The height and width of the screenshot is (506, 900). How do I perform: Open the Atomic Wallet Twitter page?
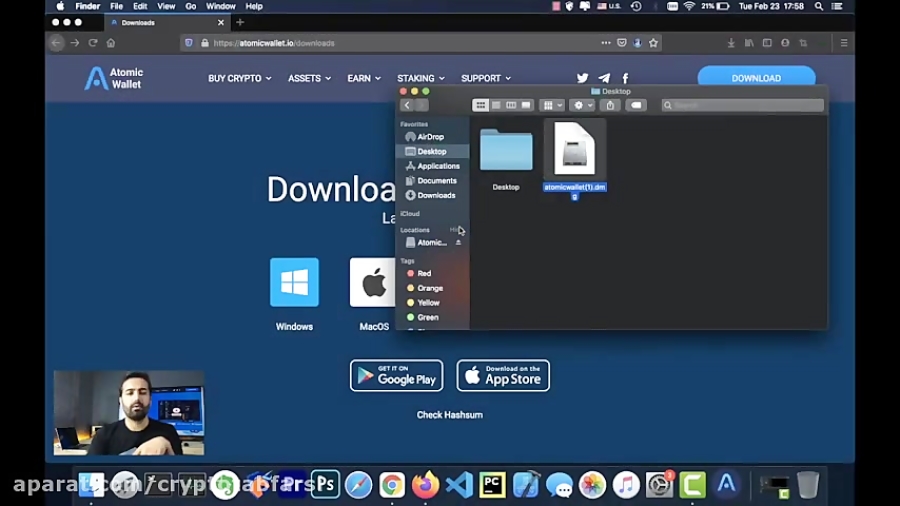[x=583, y=78]
